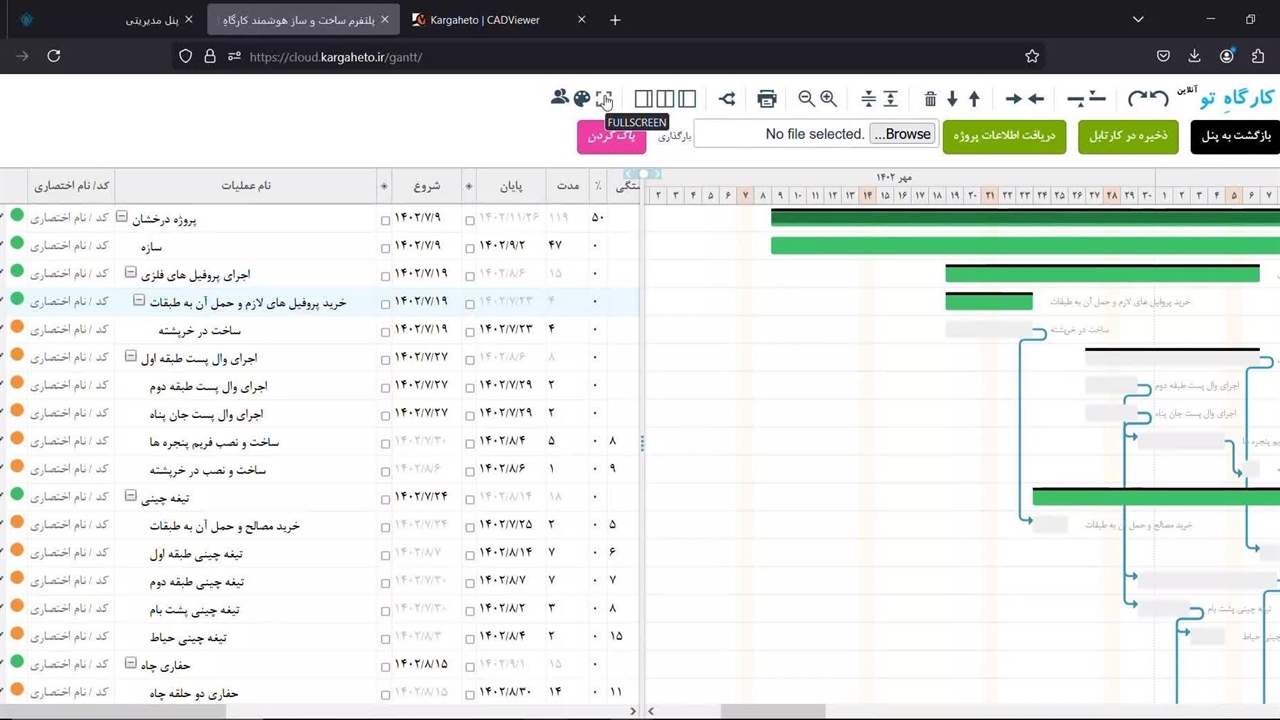Open the color palette icon
The width and height of the screenshot is (1280, 720).
coord(582,98)
